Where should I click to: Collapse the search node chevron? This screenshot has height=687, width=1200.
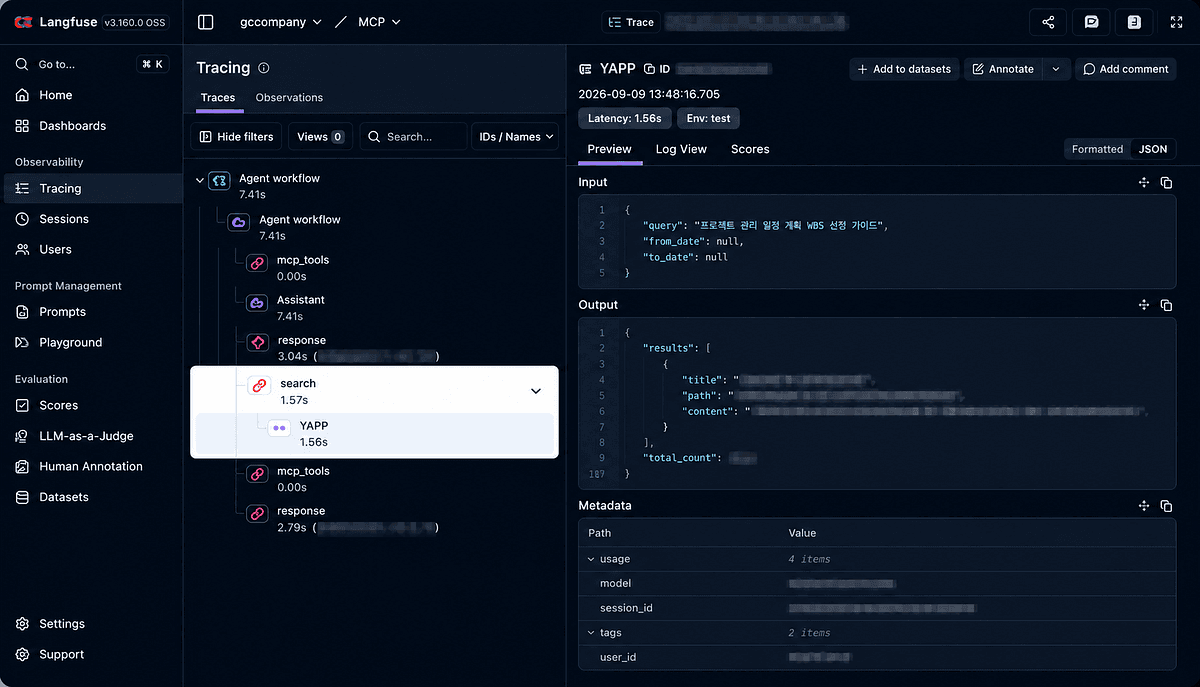click(x=536, y=391)
